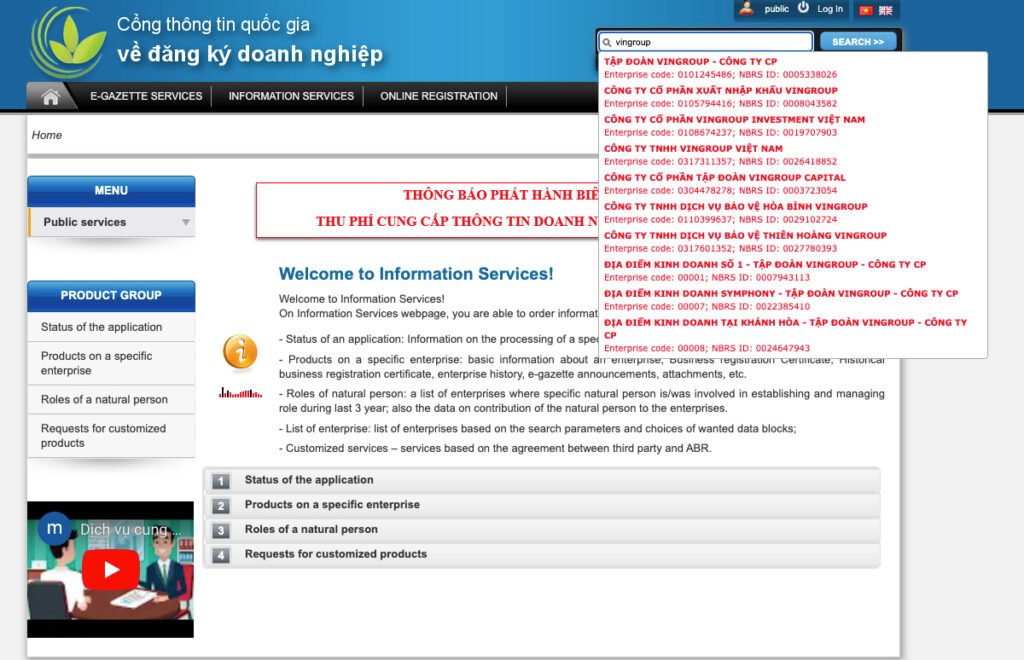Expand the Public services menu arrow
This screenshot has height=660, width=1024.
[x=185, y=222]
